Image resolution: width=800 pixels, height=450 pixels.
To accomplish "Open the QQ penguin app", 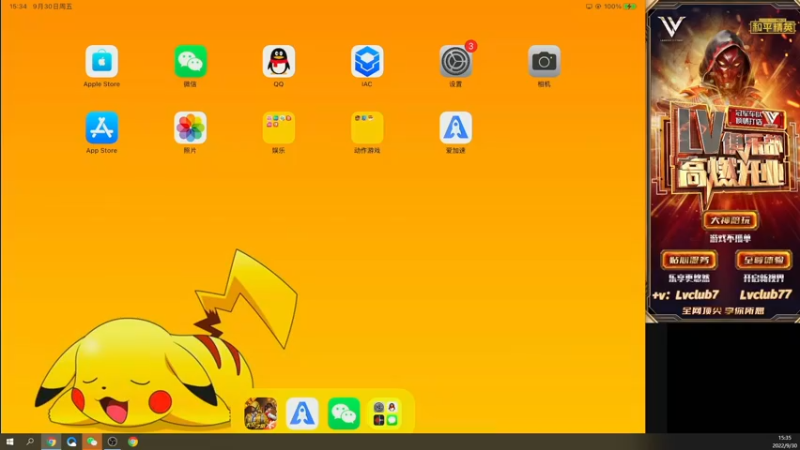I will pyautogui.click(x=279, y=61).
